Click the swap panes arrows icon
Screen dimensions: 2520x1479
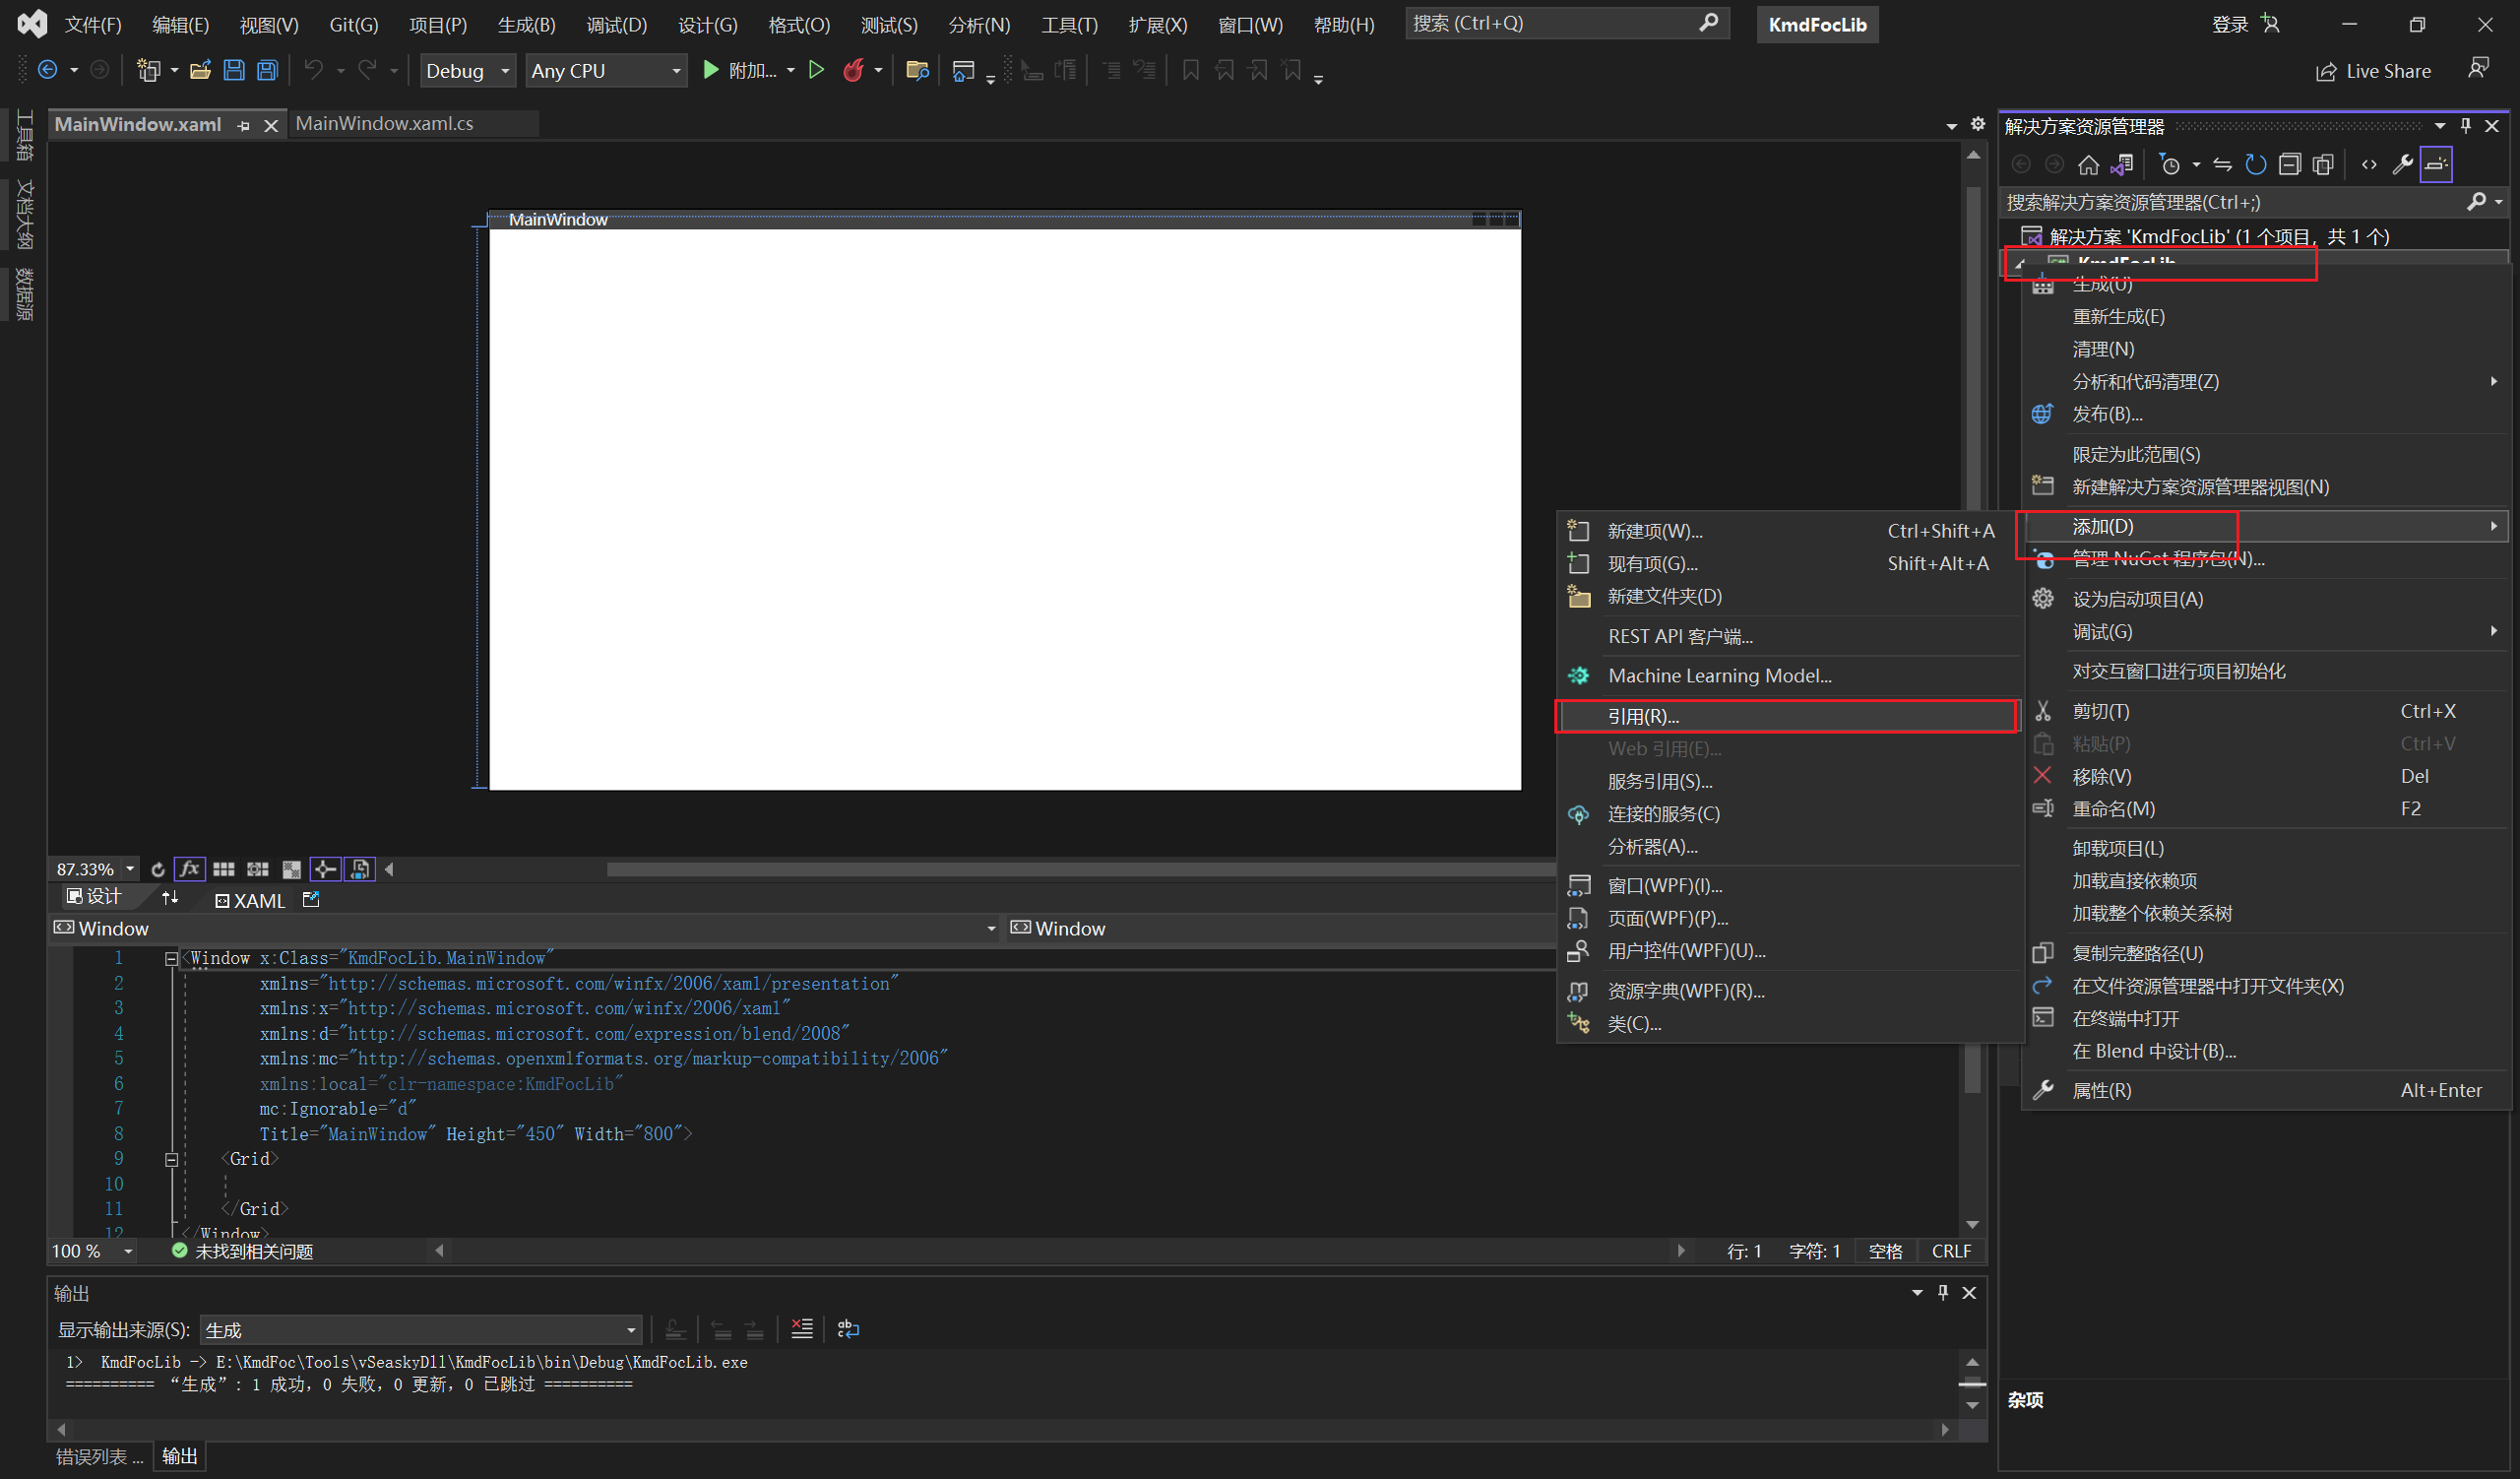click(170, 898)
